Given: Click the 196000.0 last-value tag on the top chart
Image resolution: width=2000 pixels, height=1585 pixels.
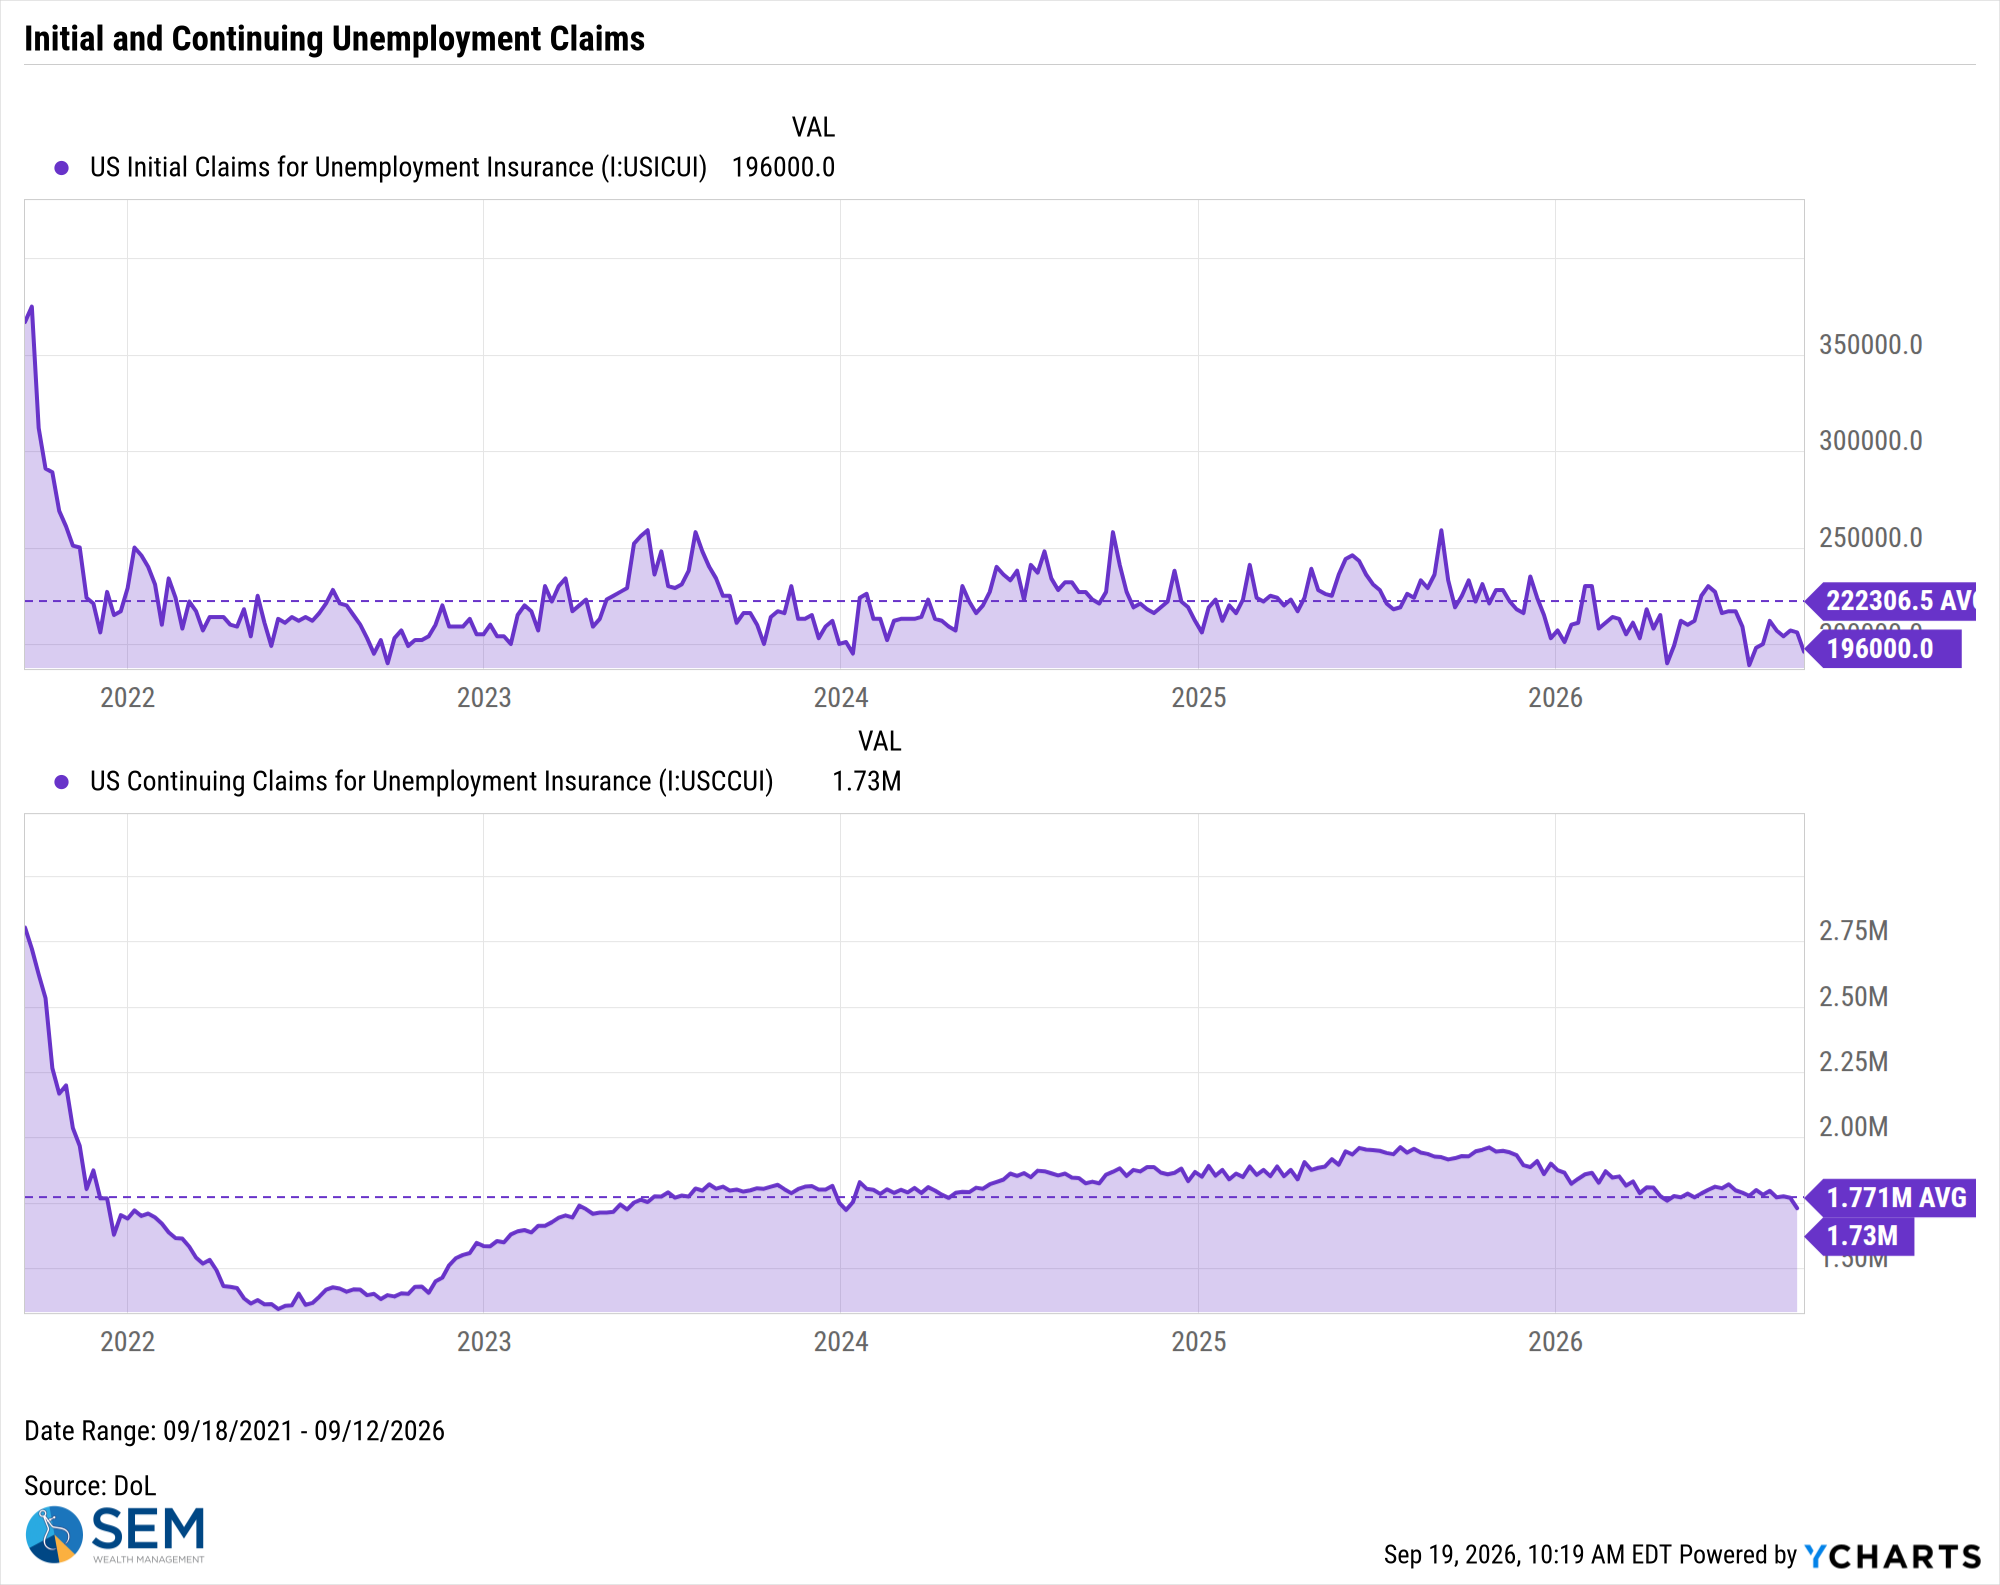Looking at the screenshot, I should pos(1883,649).
